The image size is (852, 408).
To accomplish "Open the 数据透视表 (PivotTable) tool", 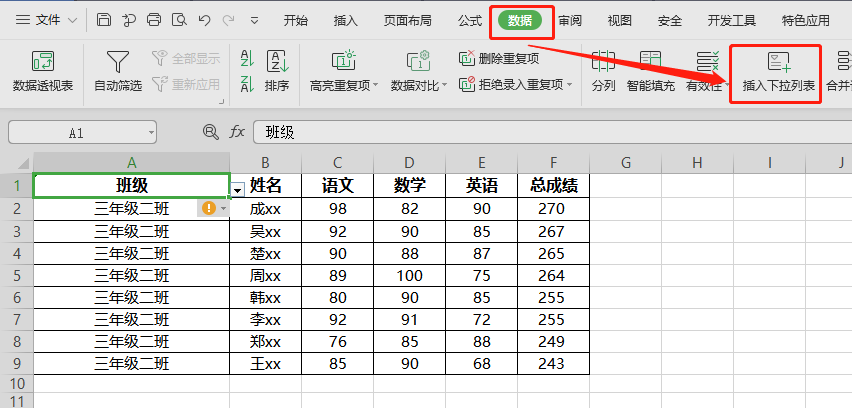I will 43,70.
